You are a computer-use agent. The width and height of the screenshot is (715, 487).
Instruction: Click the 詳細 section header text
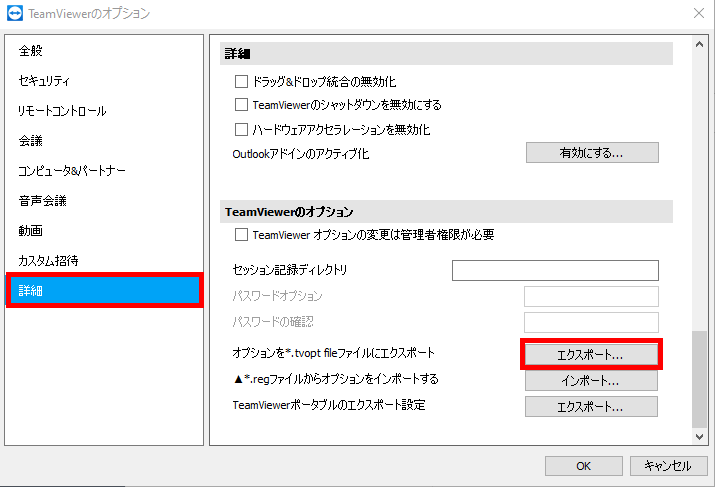click(x=238, y=54)
